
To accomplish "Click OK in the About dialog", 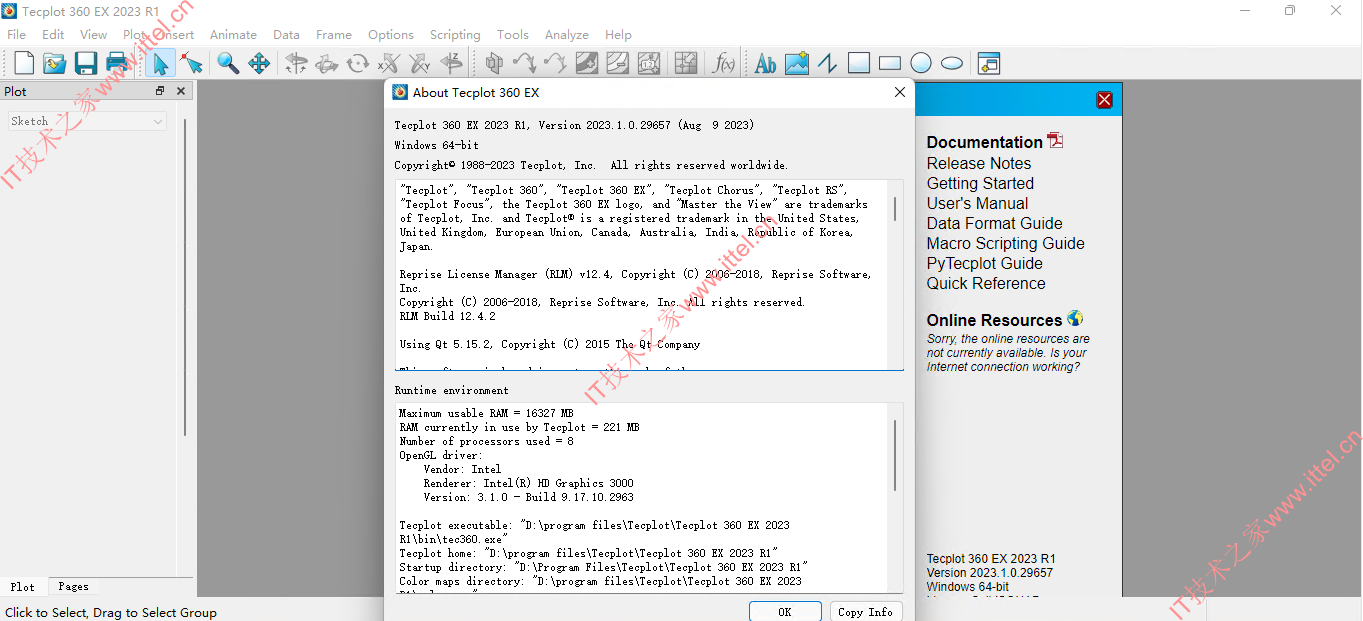I will pyautogui.click(x=785, y=612).
